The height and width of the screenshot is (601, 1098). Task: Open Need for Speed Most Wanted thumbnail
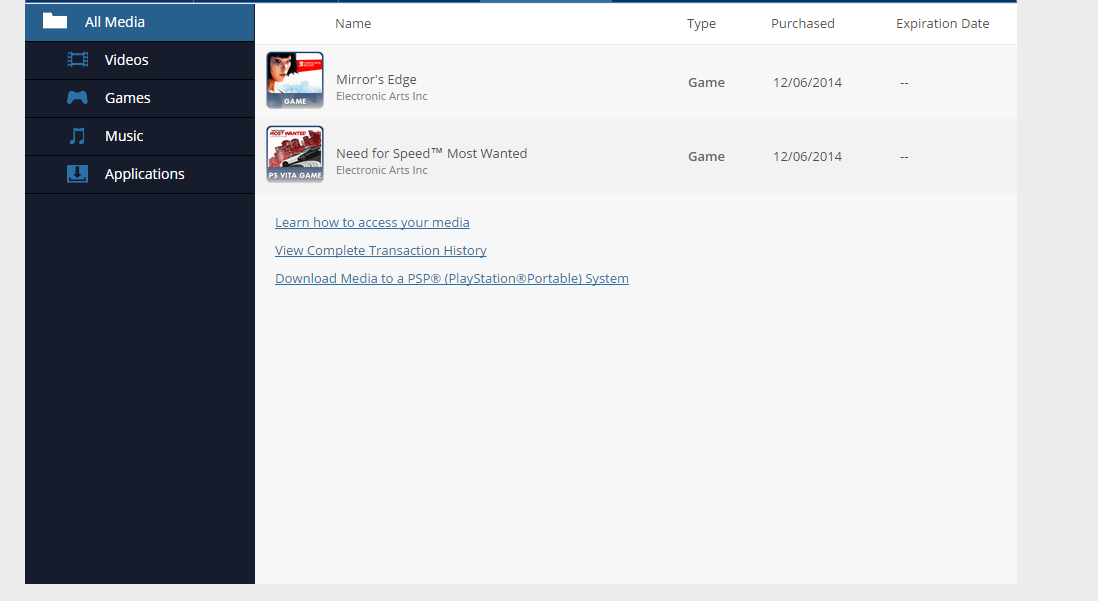[295, 154]
